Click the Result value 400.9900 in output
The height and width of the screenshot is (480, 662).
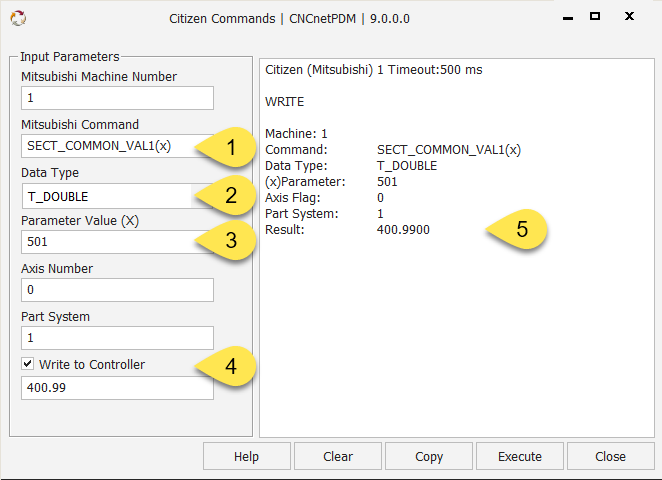point(403,230)
